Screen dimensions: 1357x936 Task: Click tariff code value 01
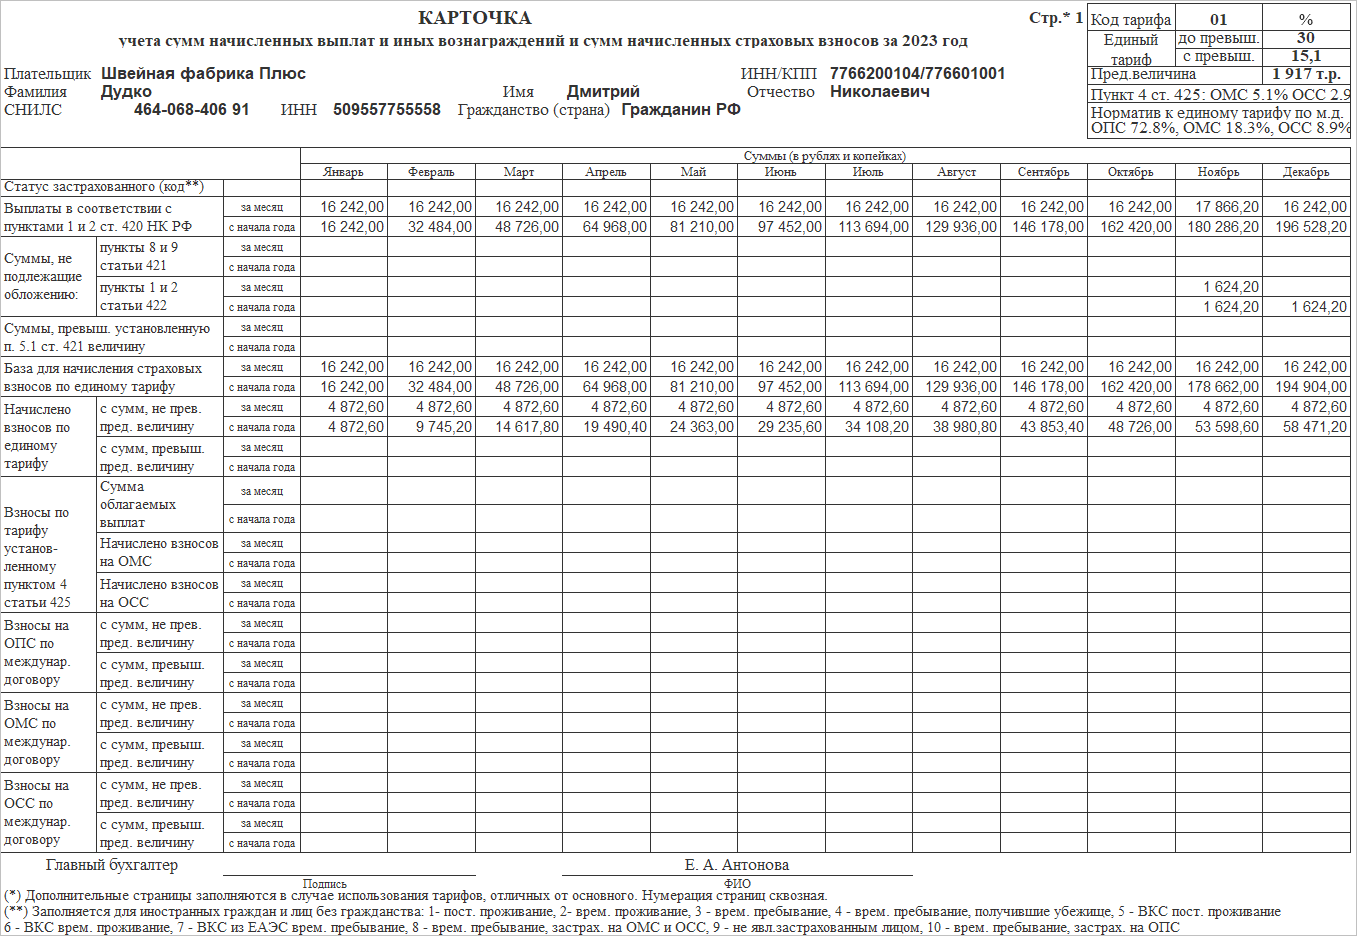tap(1218, 19)
